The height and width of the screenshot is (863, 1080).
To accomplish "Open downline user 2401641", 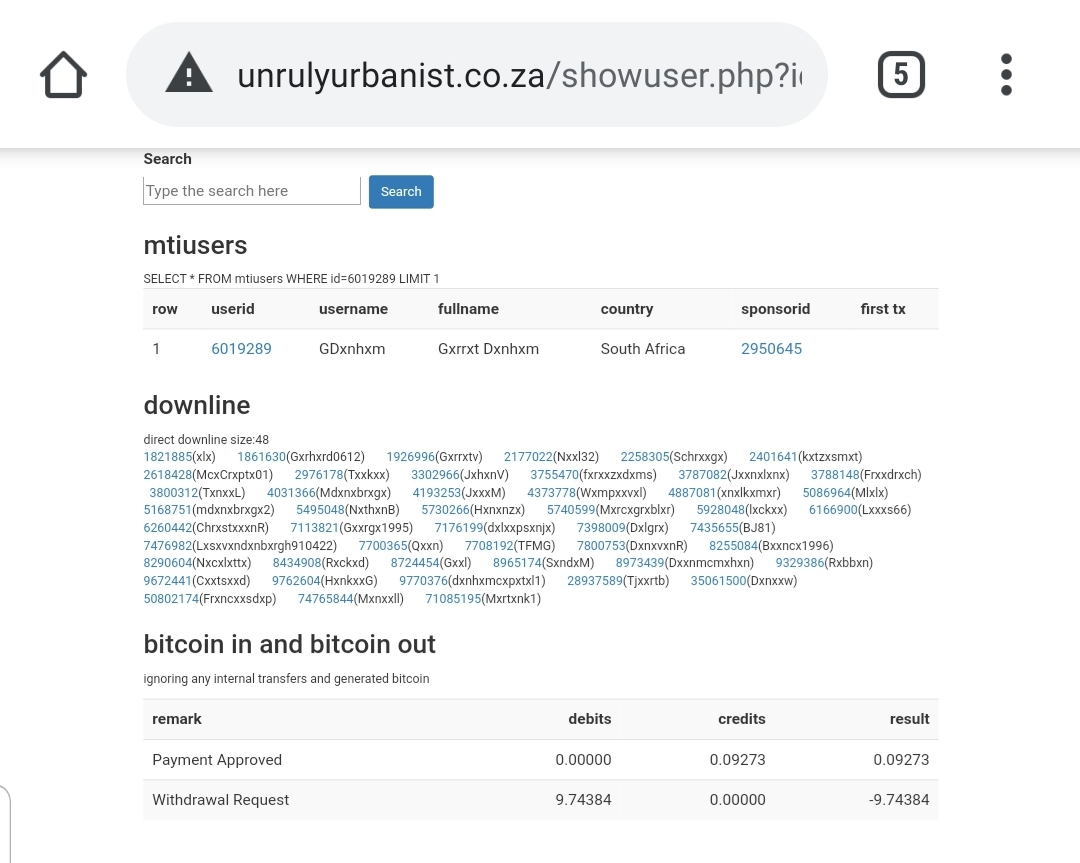I will (773, 457).
